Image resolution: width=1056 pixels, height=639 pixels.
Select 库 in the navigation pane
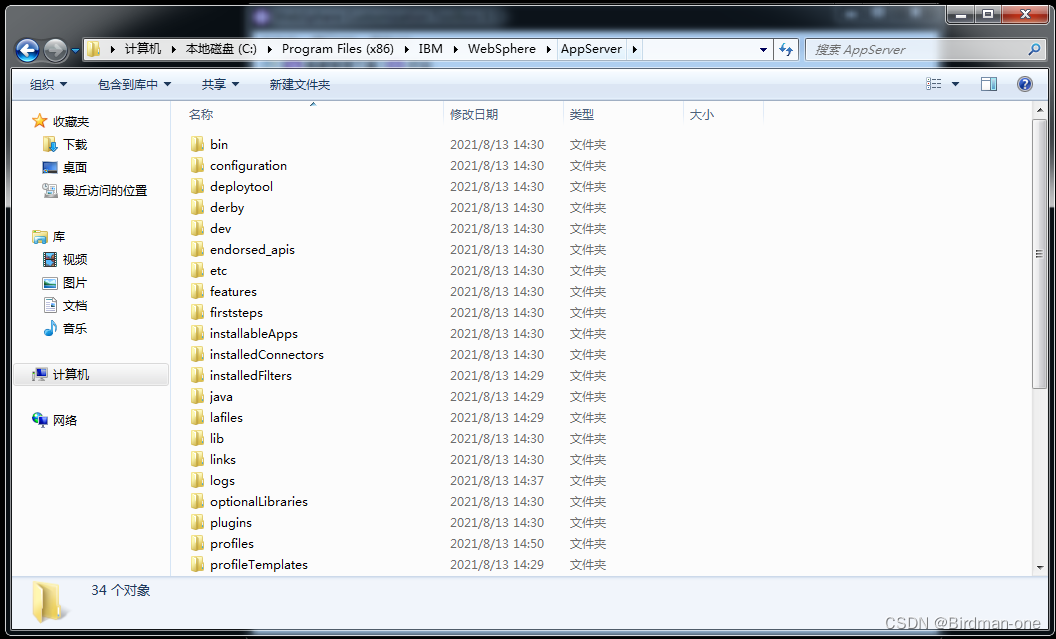pyautogui.click(x=59, y=236)
